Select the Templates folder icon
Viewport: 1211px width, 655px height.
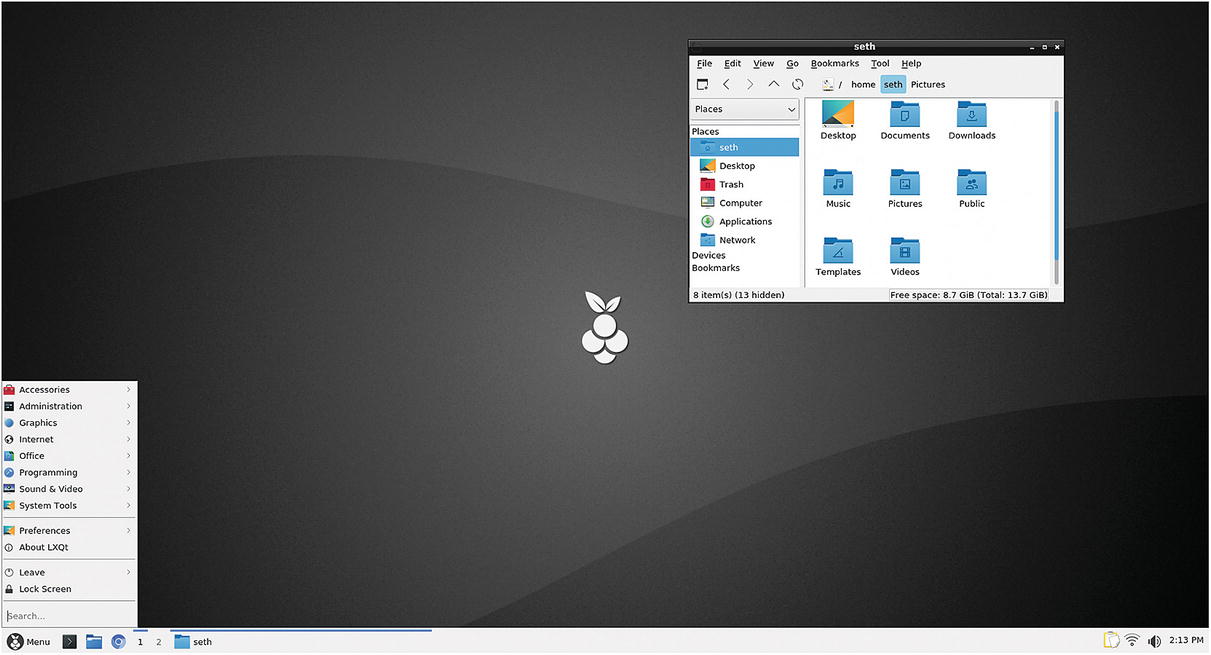point(838,257)
